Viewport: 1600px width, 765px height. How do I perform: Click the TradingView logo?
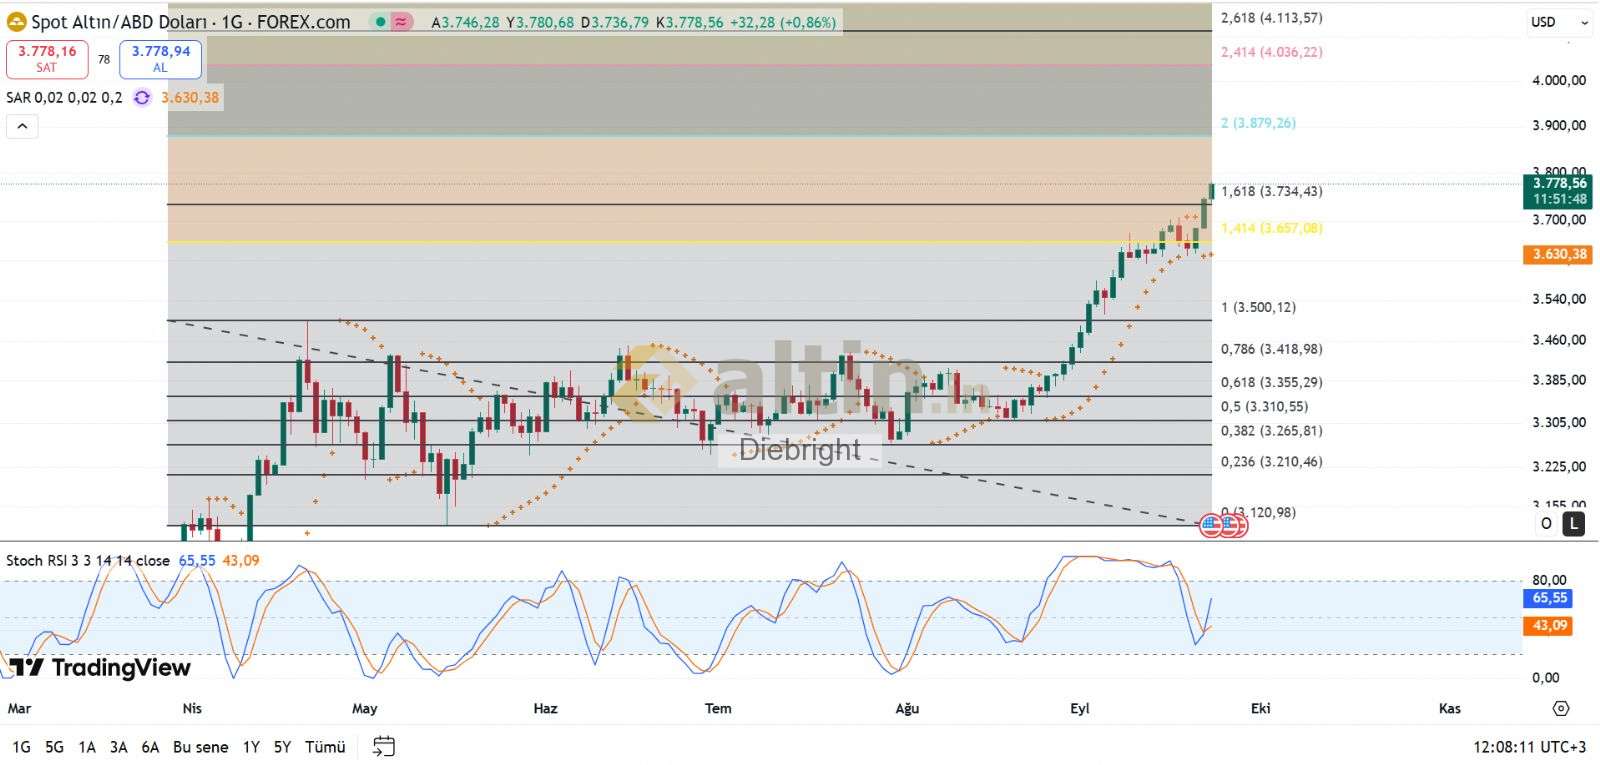click(x=100, y=667)
